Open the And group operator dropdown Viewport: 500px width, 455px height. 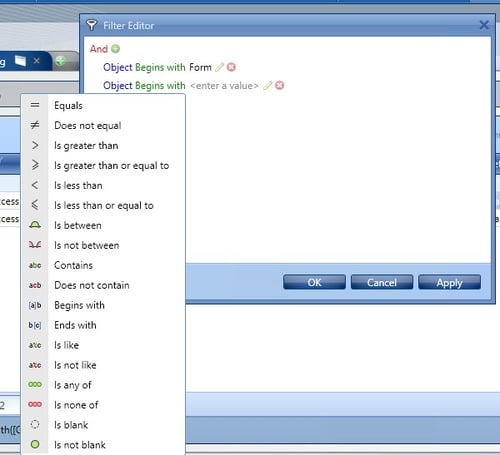[x=99, y=49]
